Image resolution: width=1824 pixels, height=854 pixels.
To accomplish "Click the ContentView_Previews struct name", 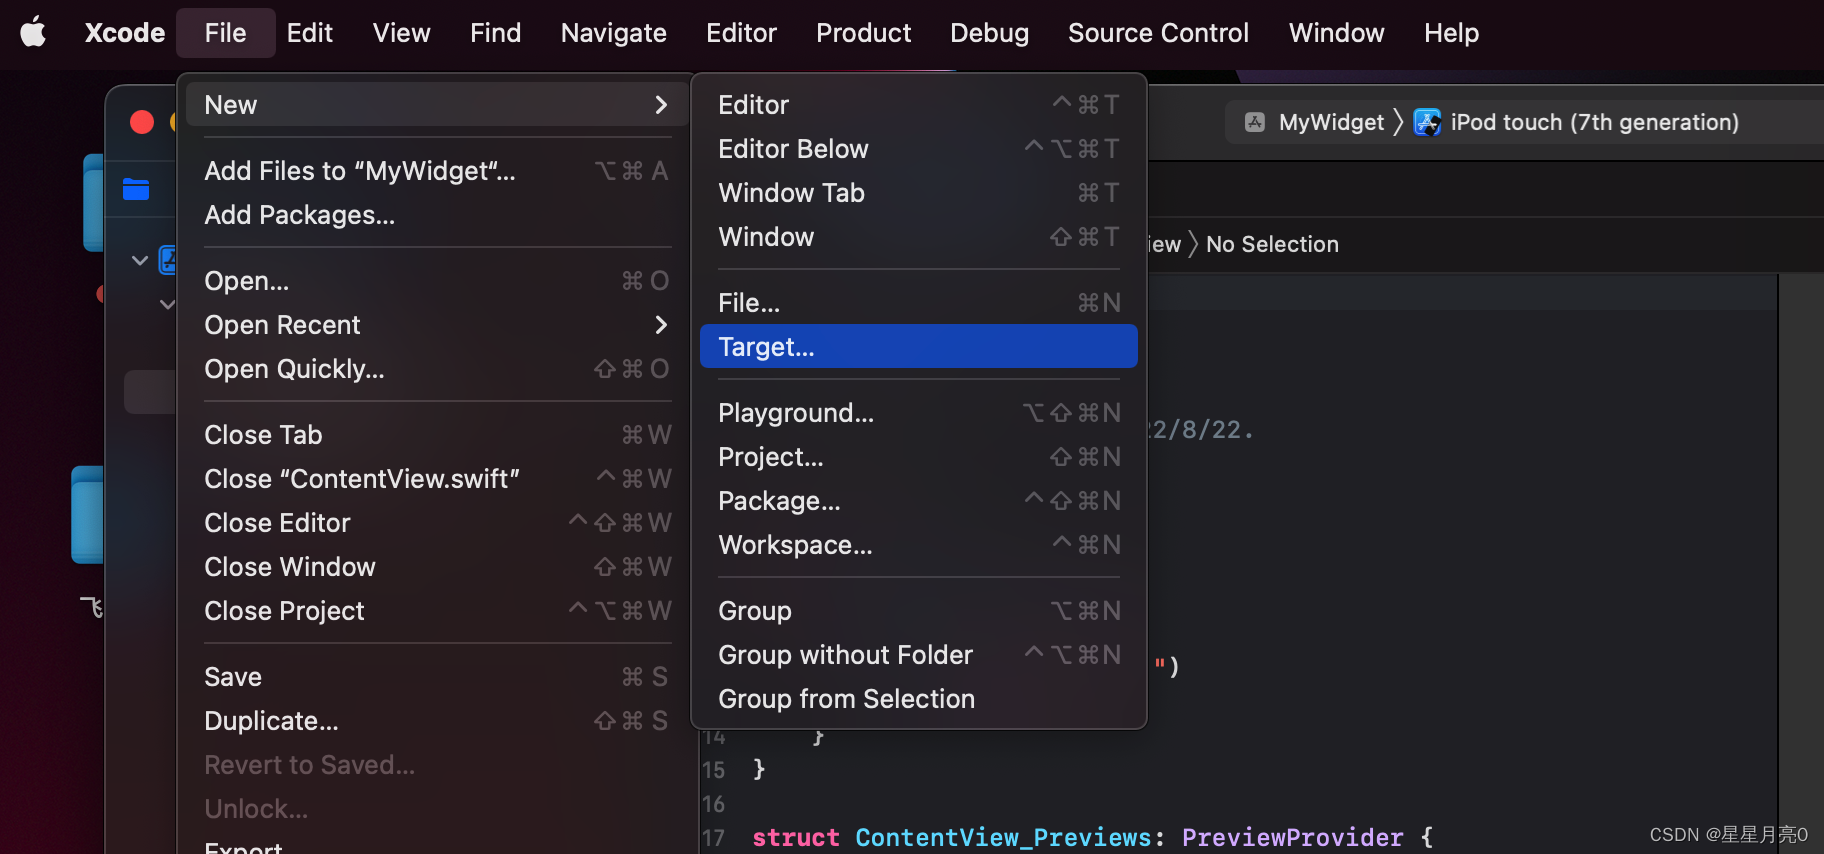I will [1003, 837].
